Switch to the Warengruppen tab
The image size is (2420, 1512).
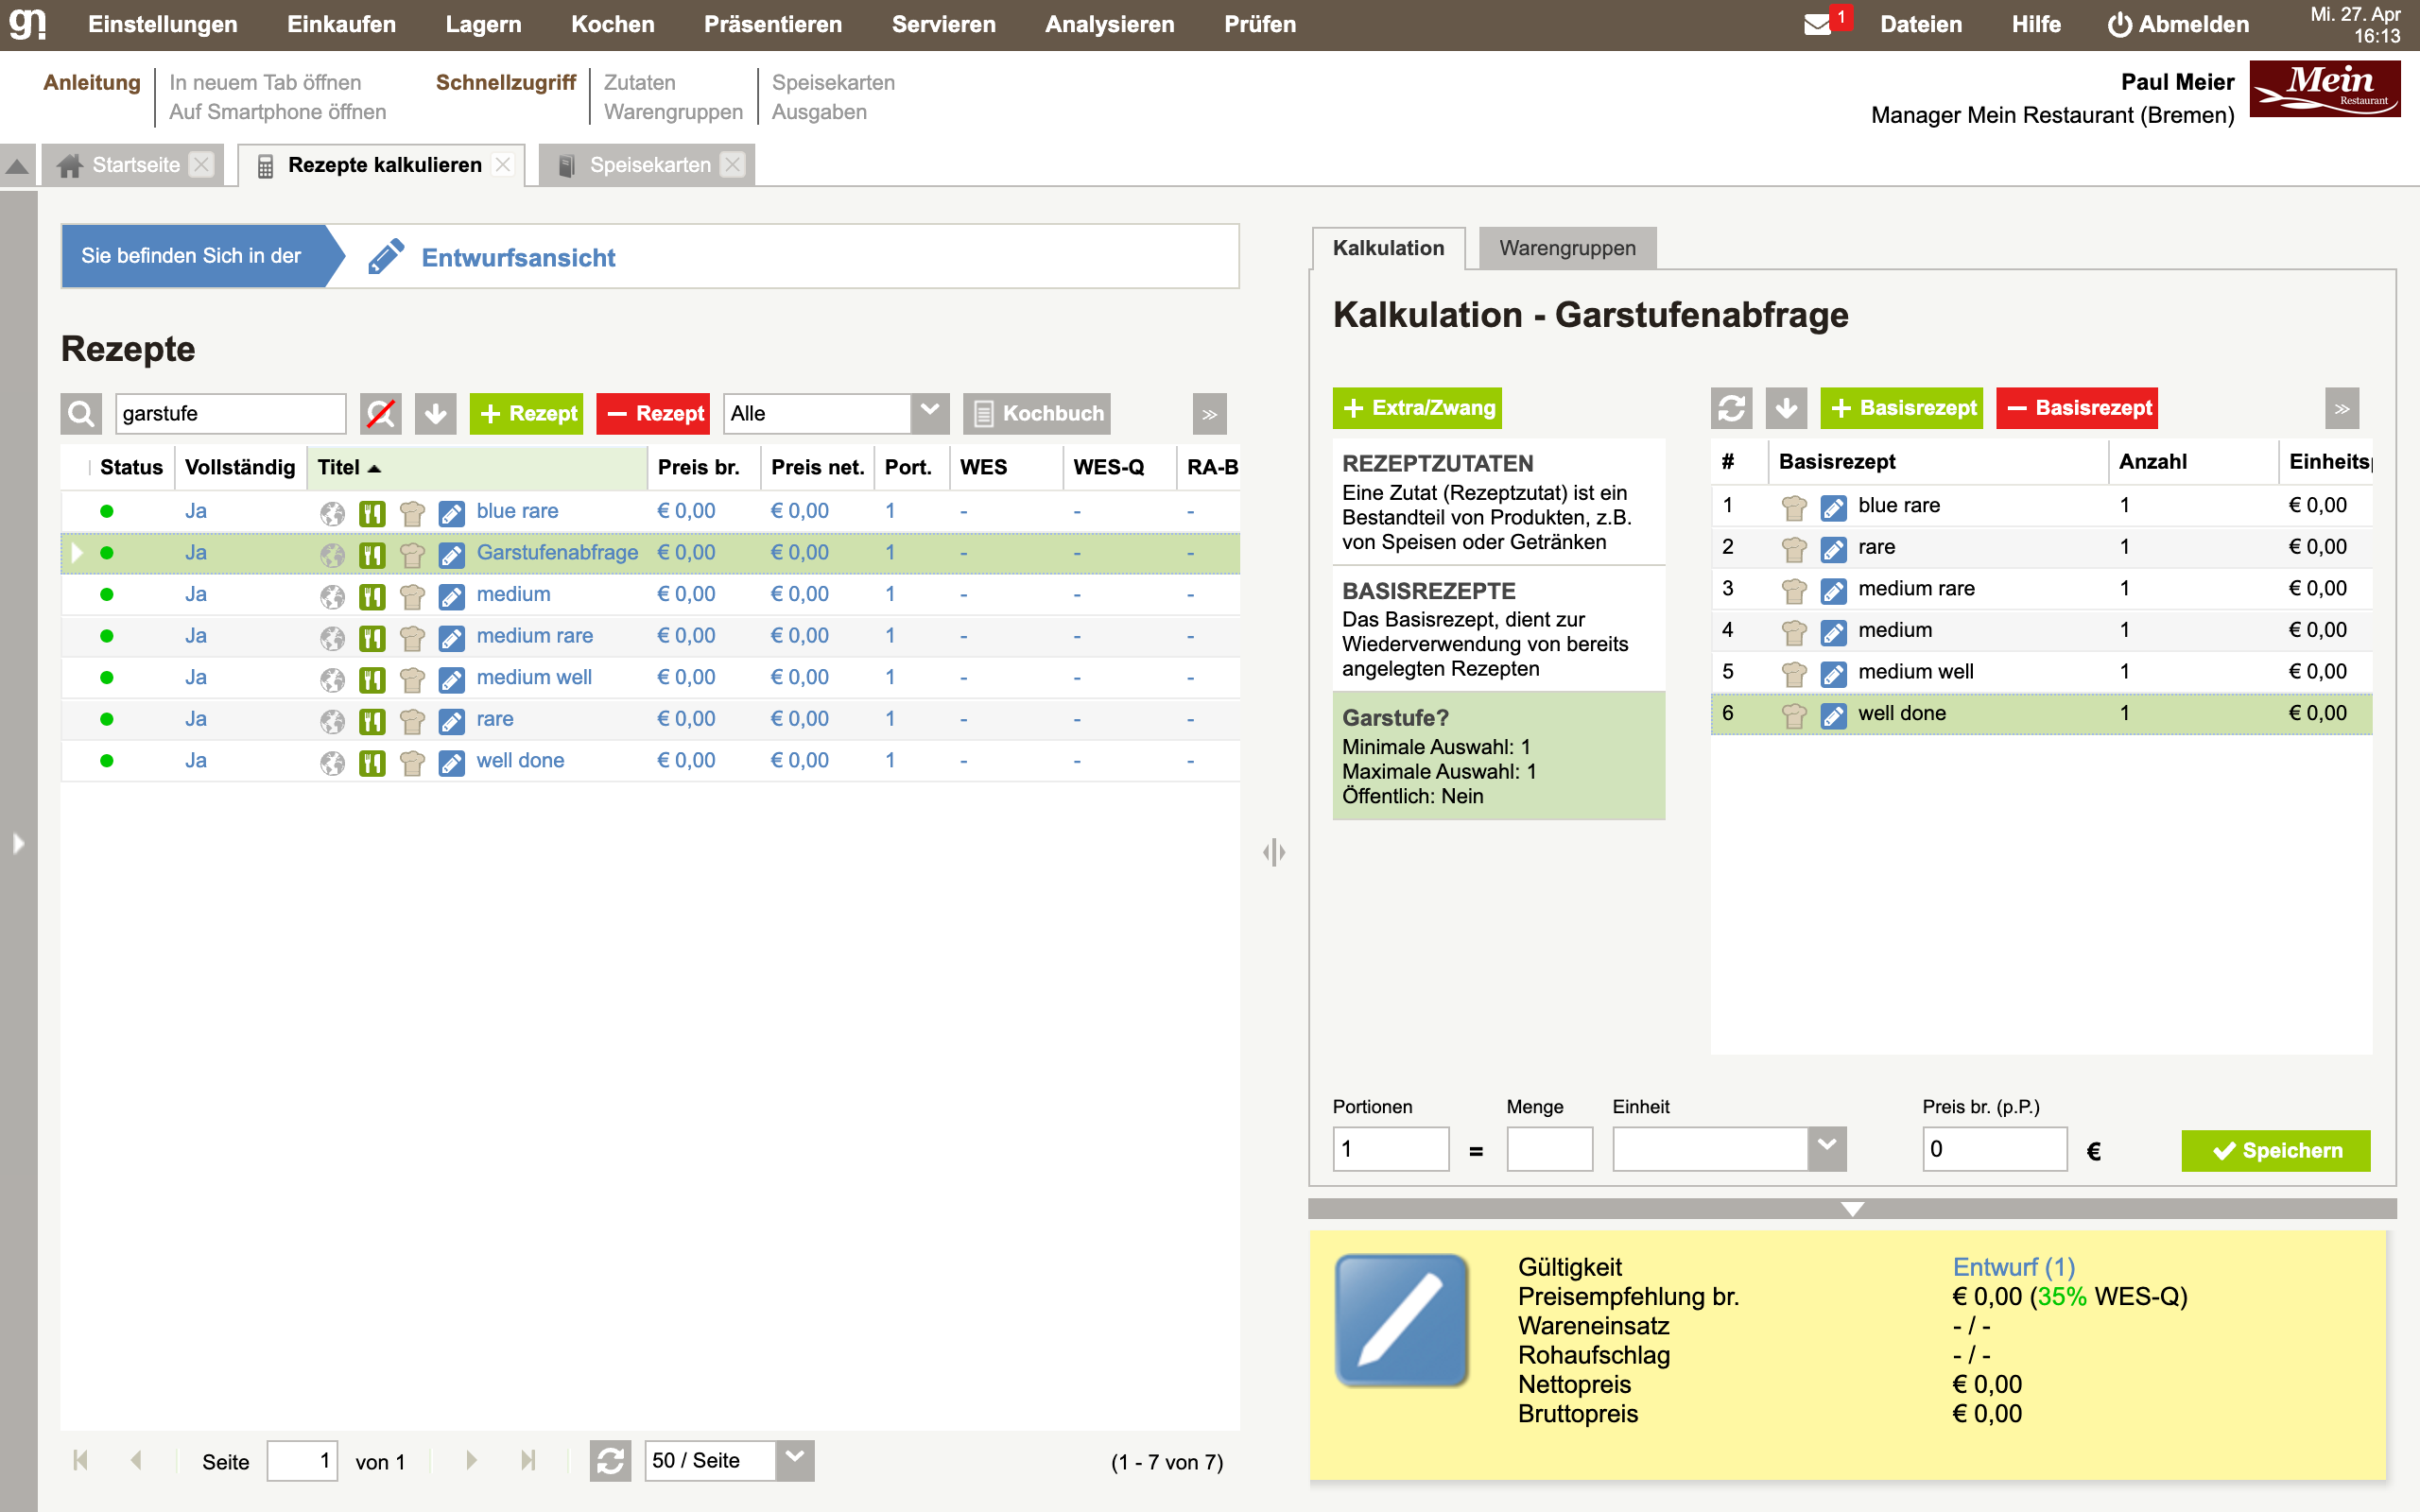tap(1567, 248)
